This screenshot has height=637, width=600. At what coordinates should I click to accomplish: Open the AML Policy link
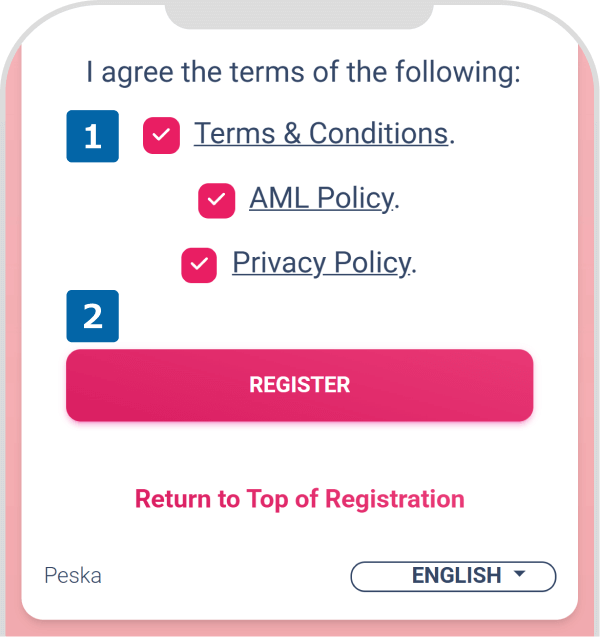tap(320, 198)
